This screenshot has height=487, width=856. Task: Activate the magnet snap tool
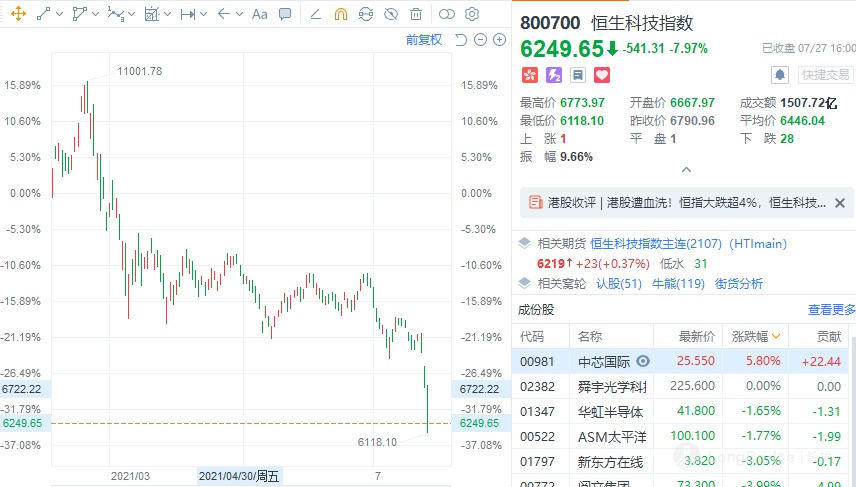coord(341,14)
